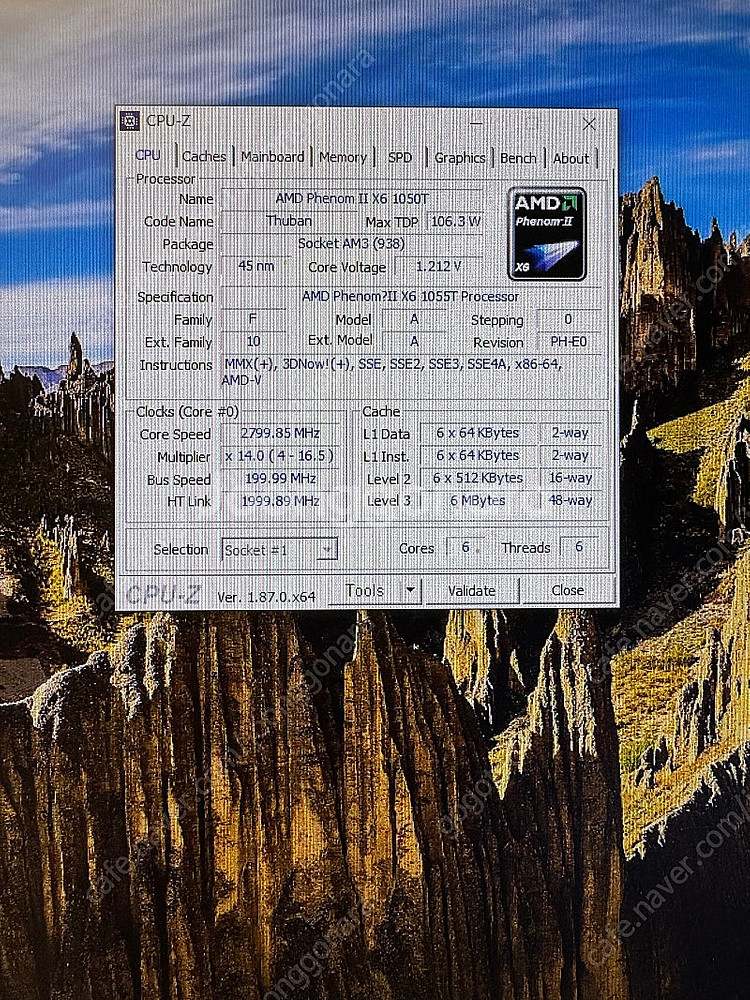Click the CPU-Z title bar app icon
Image resolution: width=750 pixels, height=1000 pixels.
click(x=129, y=121)
